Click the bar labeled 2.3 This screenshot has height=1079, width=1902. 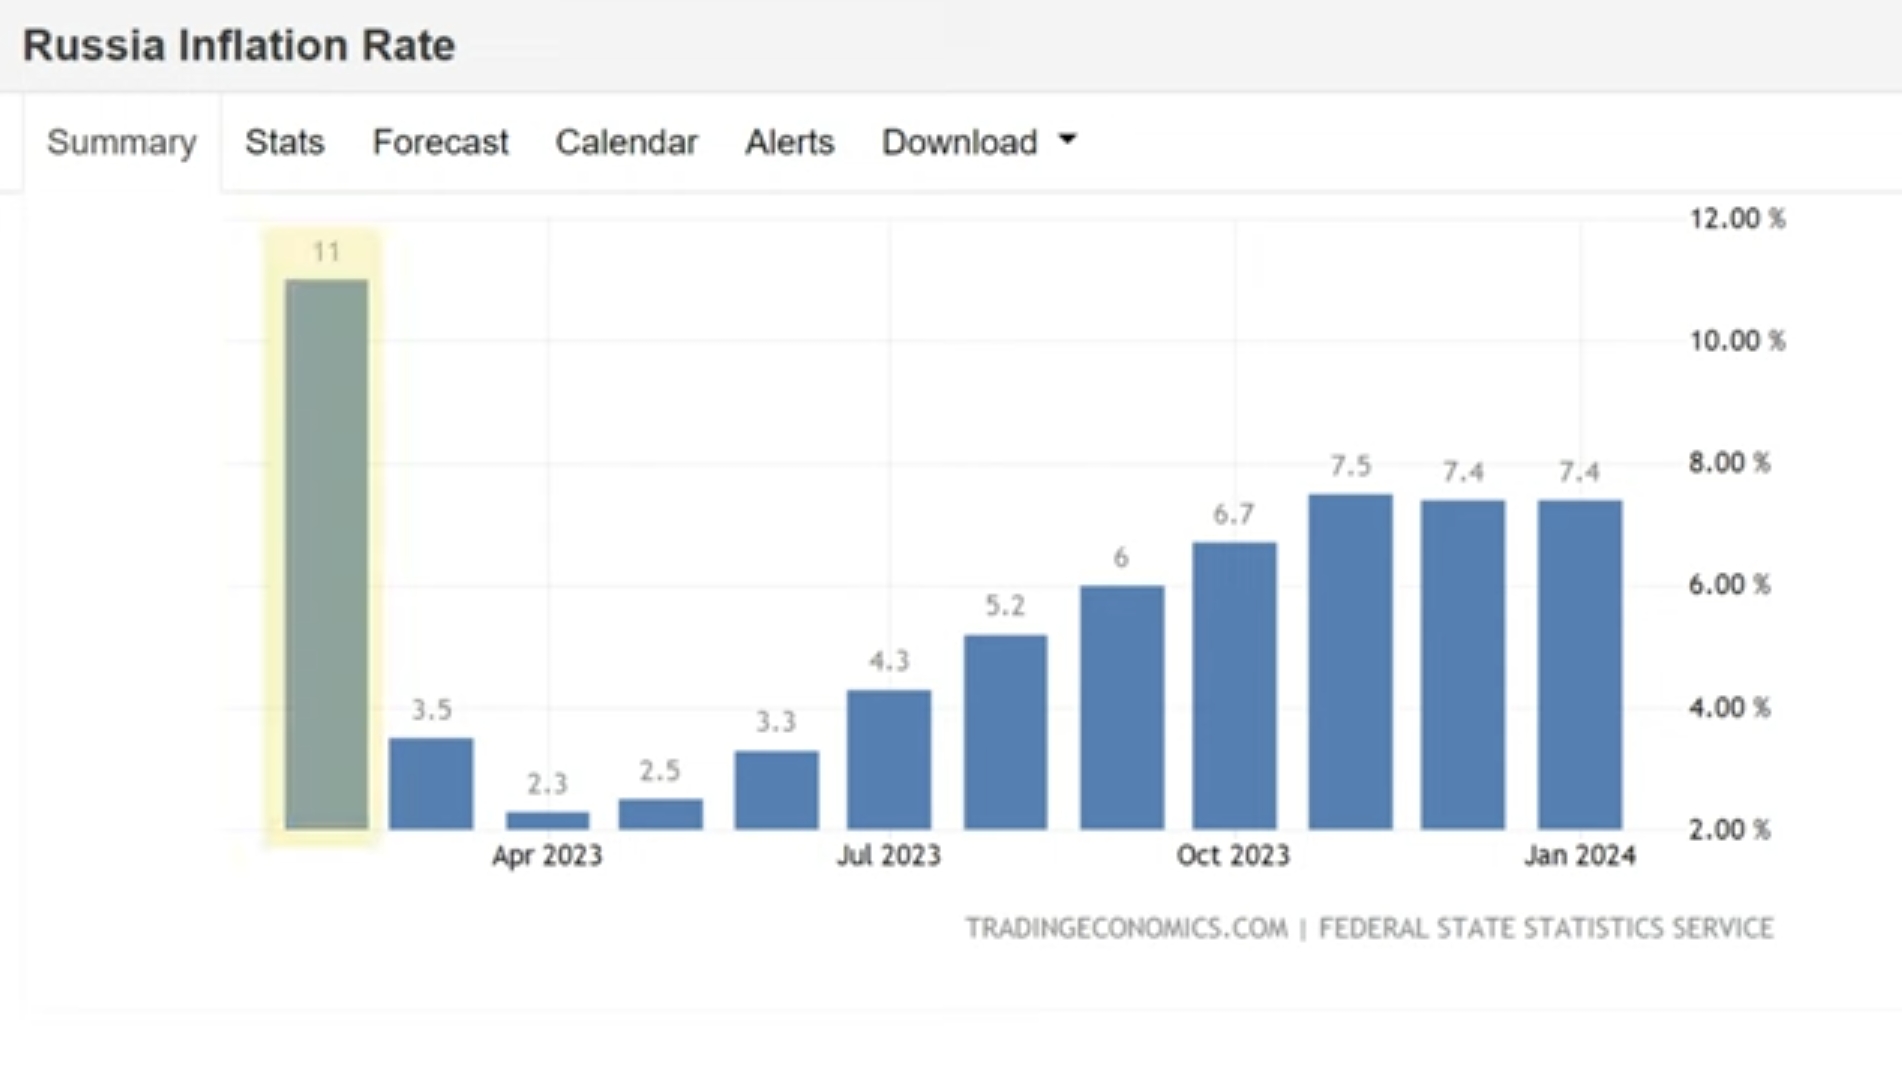click(547, 820)
